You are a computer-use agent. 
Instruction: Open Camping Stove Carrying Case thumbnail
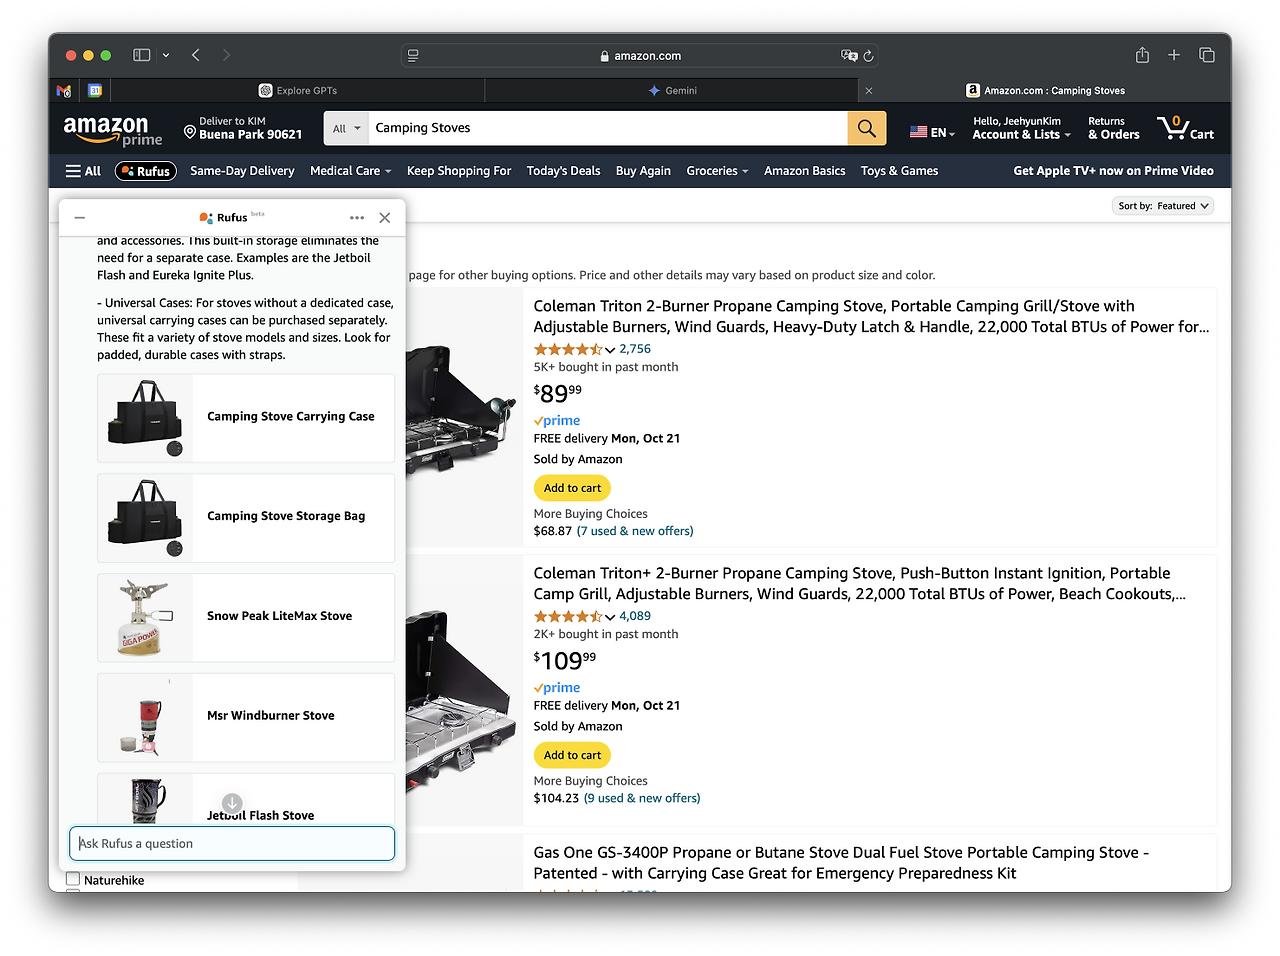point(146,418)
